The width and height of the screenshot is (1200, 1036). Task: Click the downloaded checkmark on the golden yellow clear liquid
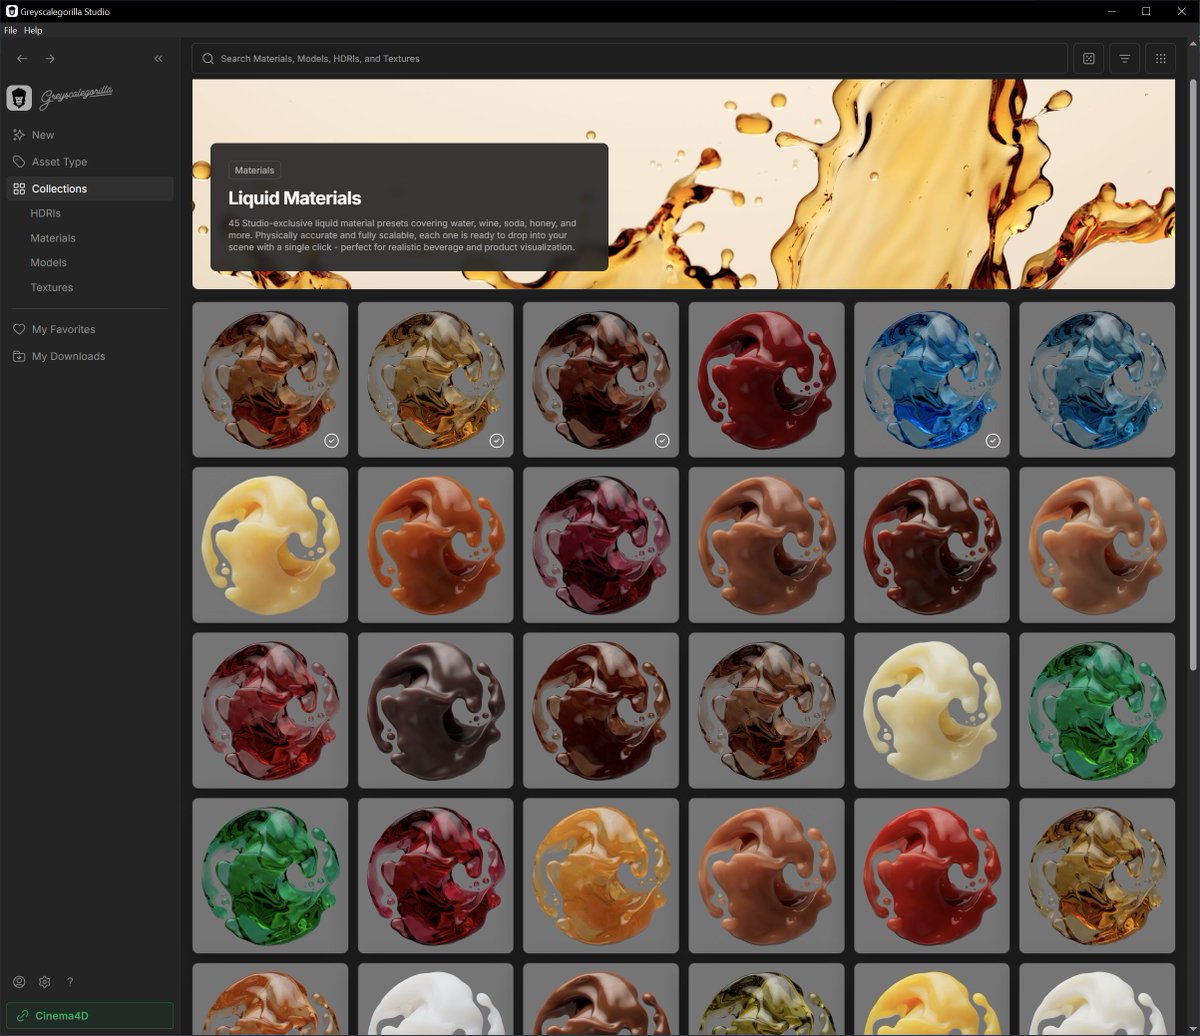(x=497, y=441)
